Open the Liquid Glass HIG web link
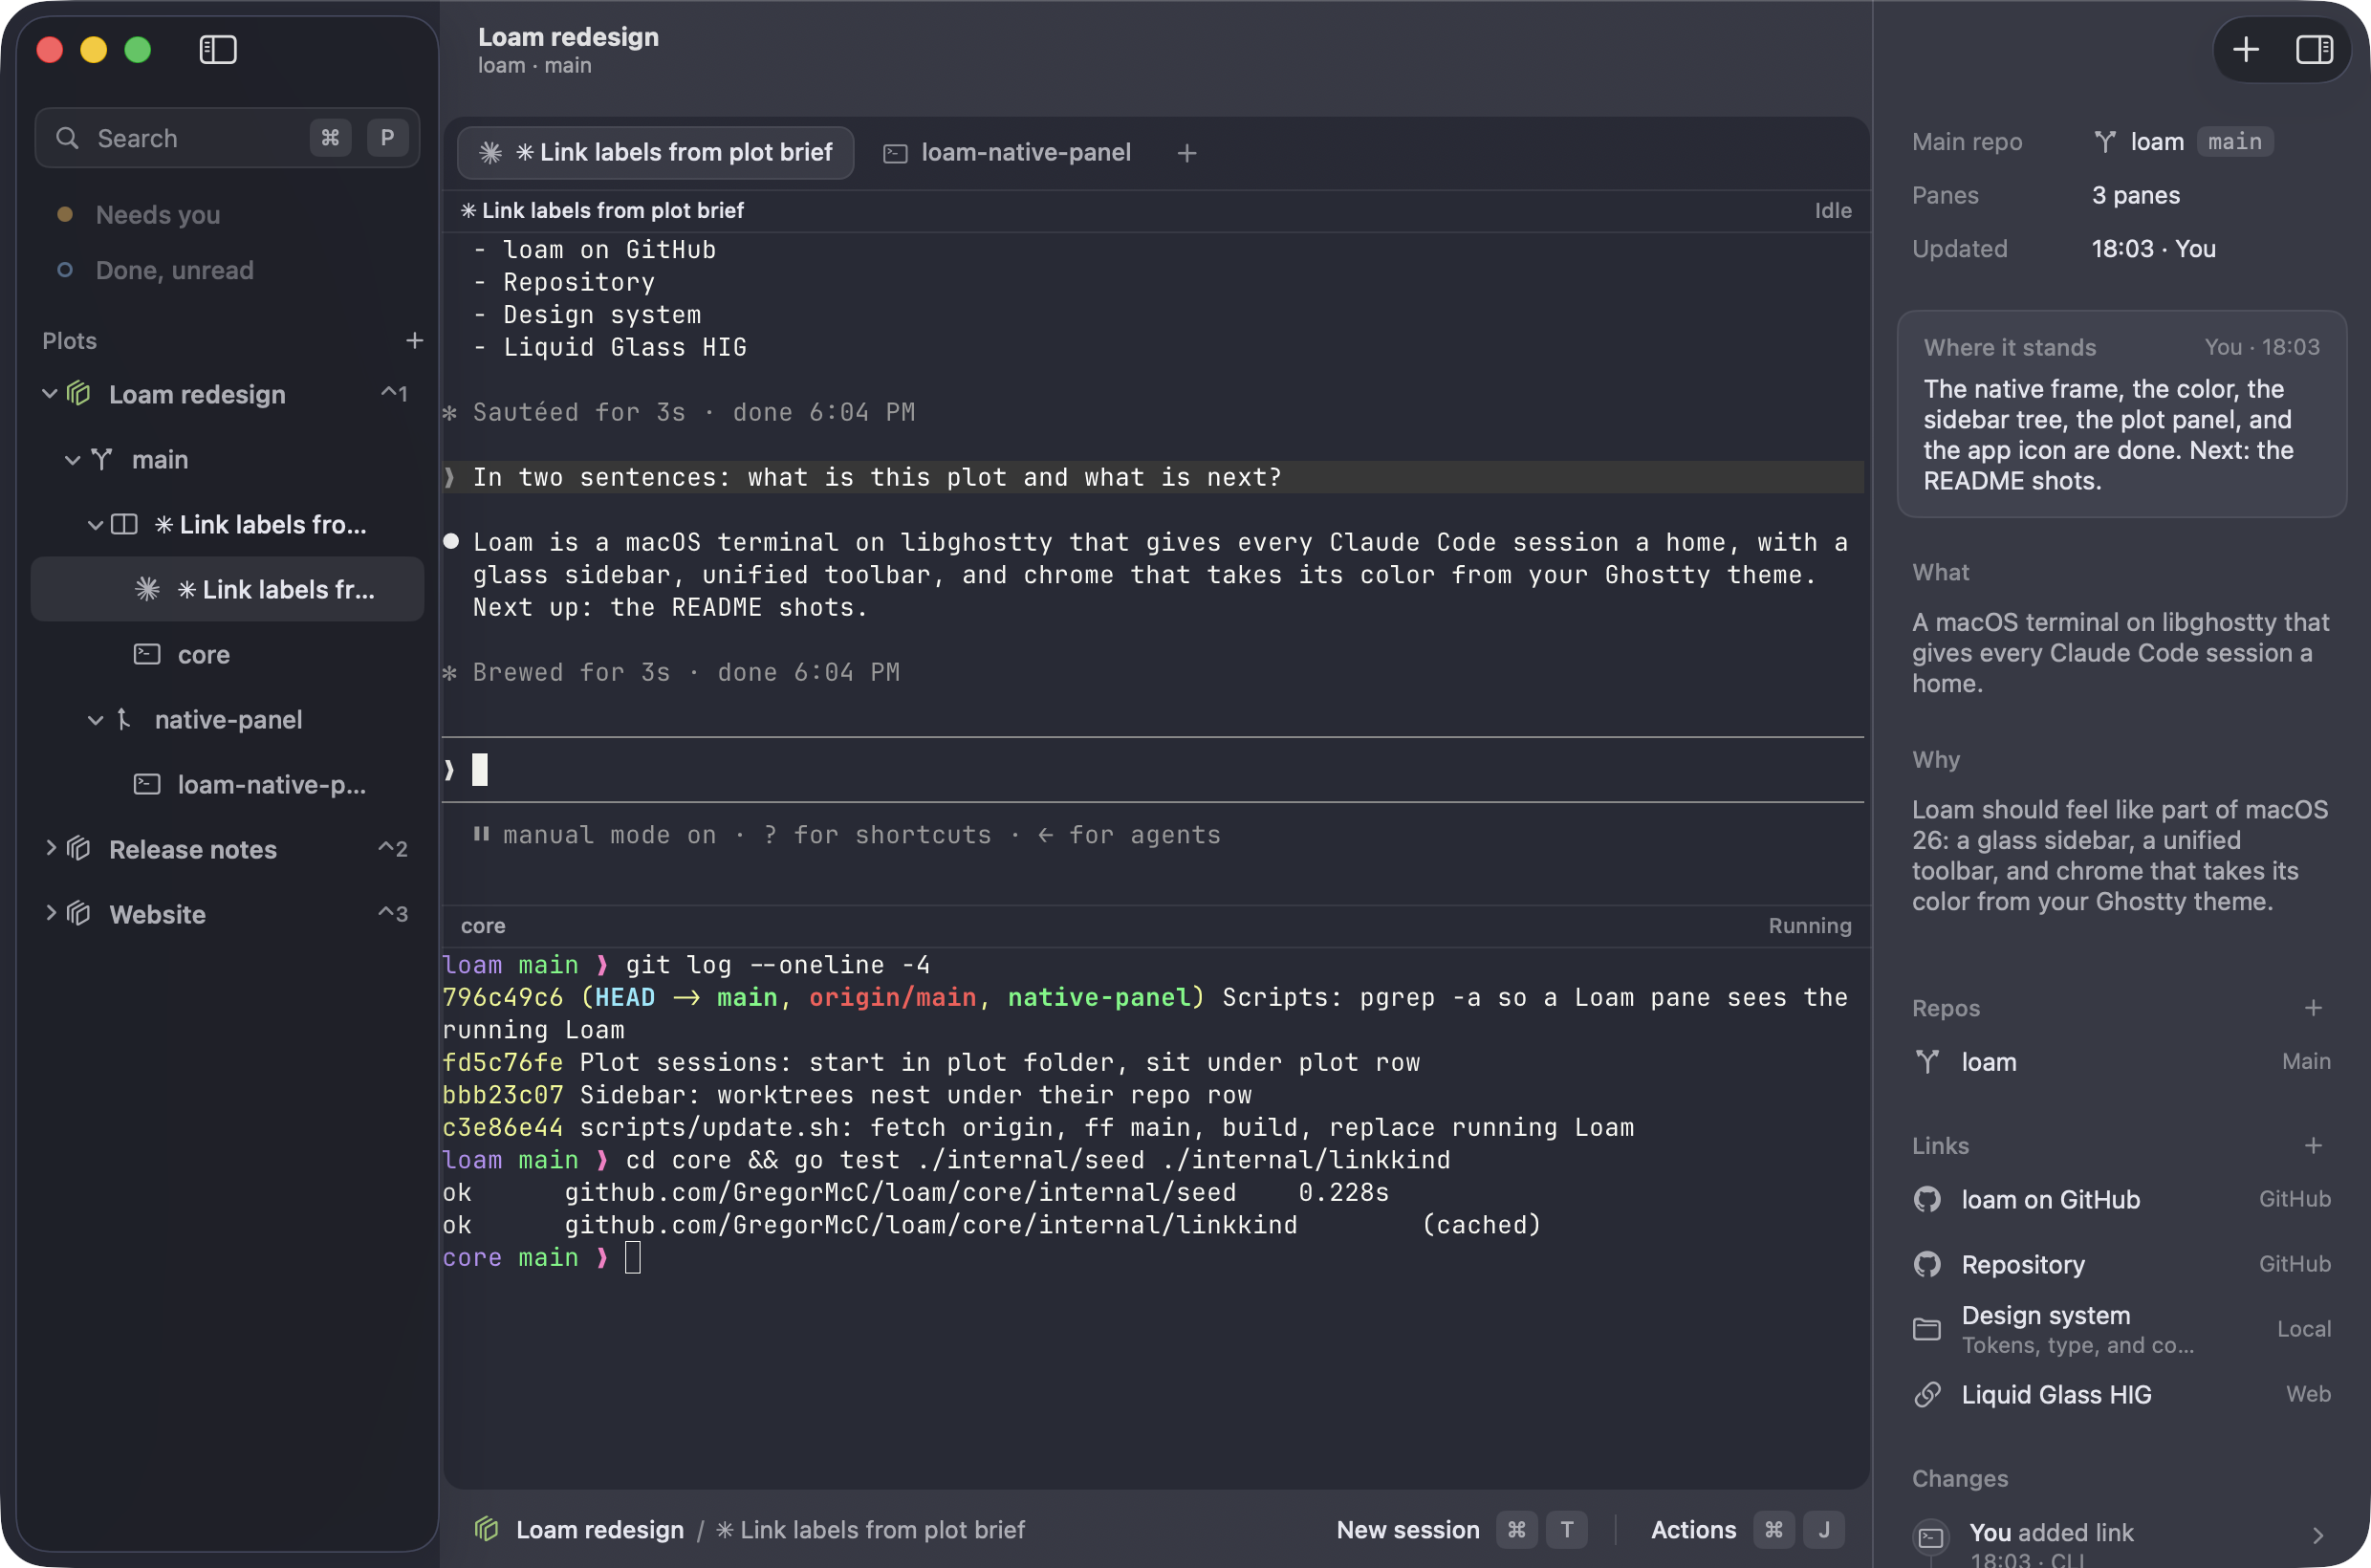 coord(2121,1395)
